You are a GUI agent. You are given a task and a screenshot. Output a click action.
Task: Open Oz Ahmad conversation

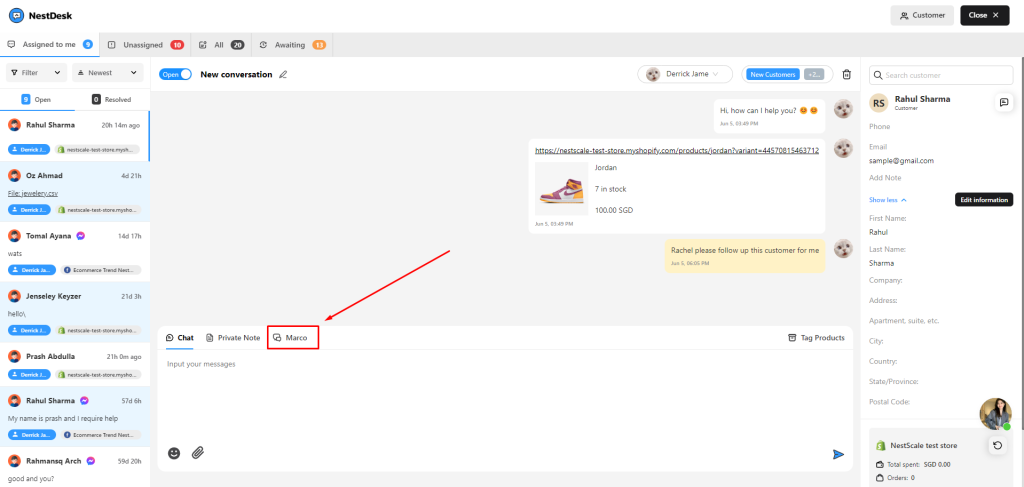pos(74,192)
